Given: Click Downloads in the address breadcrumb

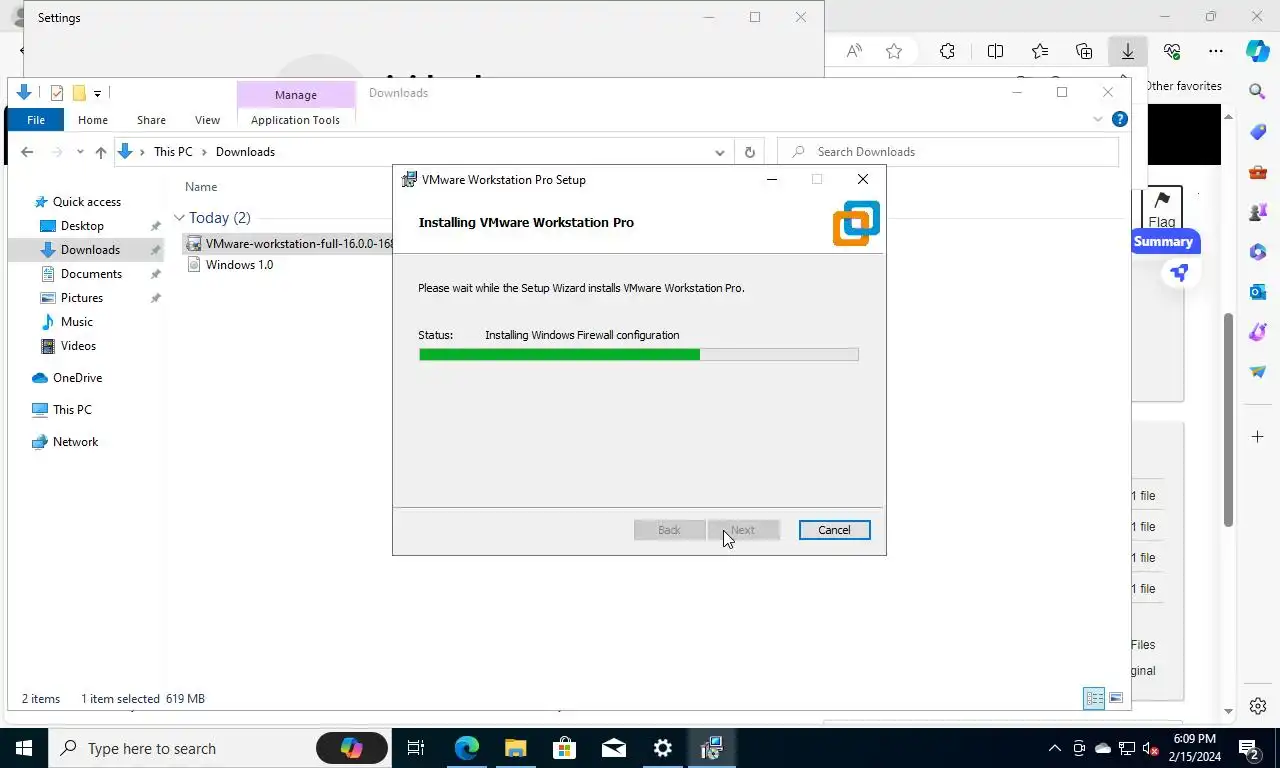Looking at the screenshot, I should (245, 152).
